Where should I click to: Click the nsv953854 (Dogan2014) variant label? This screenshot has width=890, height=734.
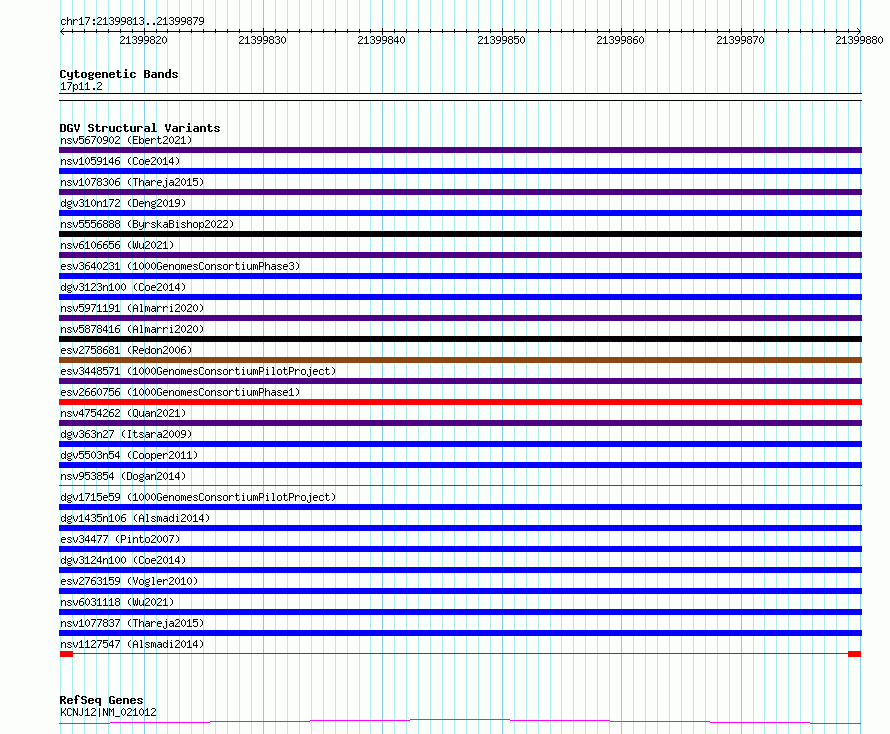[x=123, y=476]
